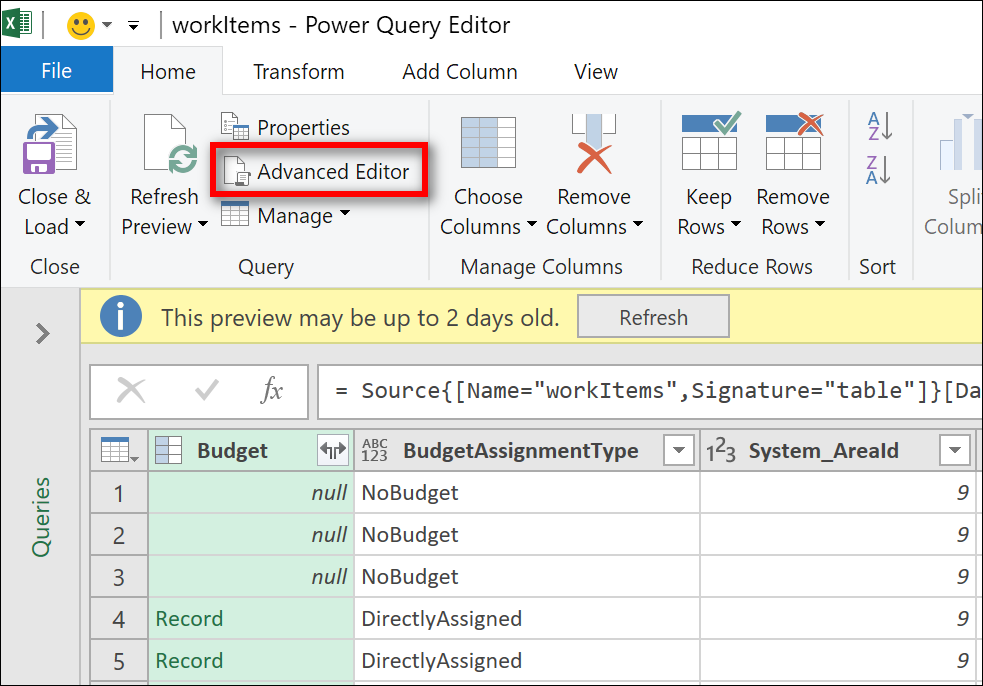The image size is (983, 686).
Task: Open the table menu icon in header corner
Action: [120, 450]
